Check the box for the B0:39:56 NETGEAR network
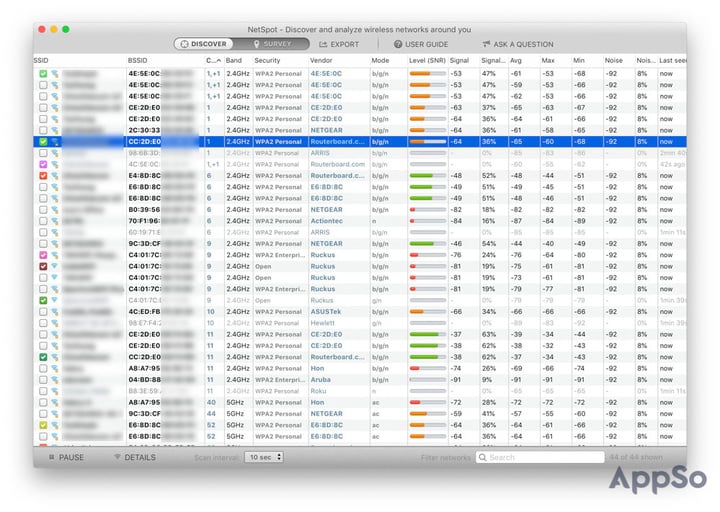This screenshot has height=512, width=720. pos(43,210)
